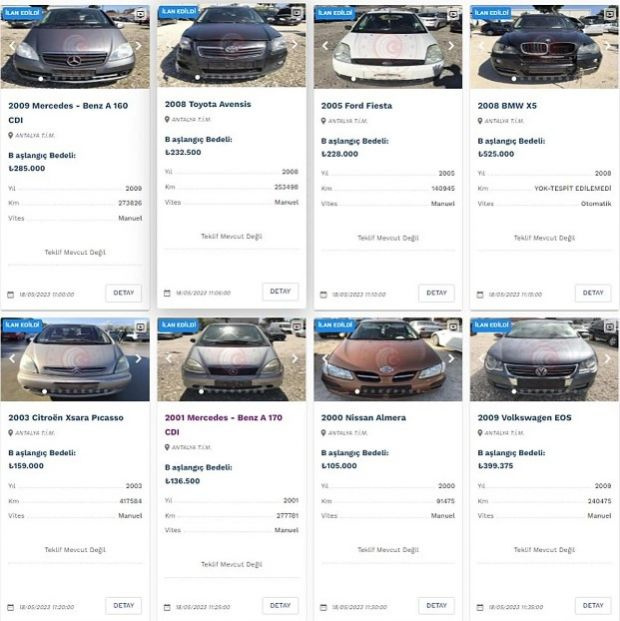Show next photo of Toyota Avensis

point(295,44)
